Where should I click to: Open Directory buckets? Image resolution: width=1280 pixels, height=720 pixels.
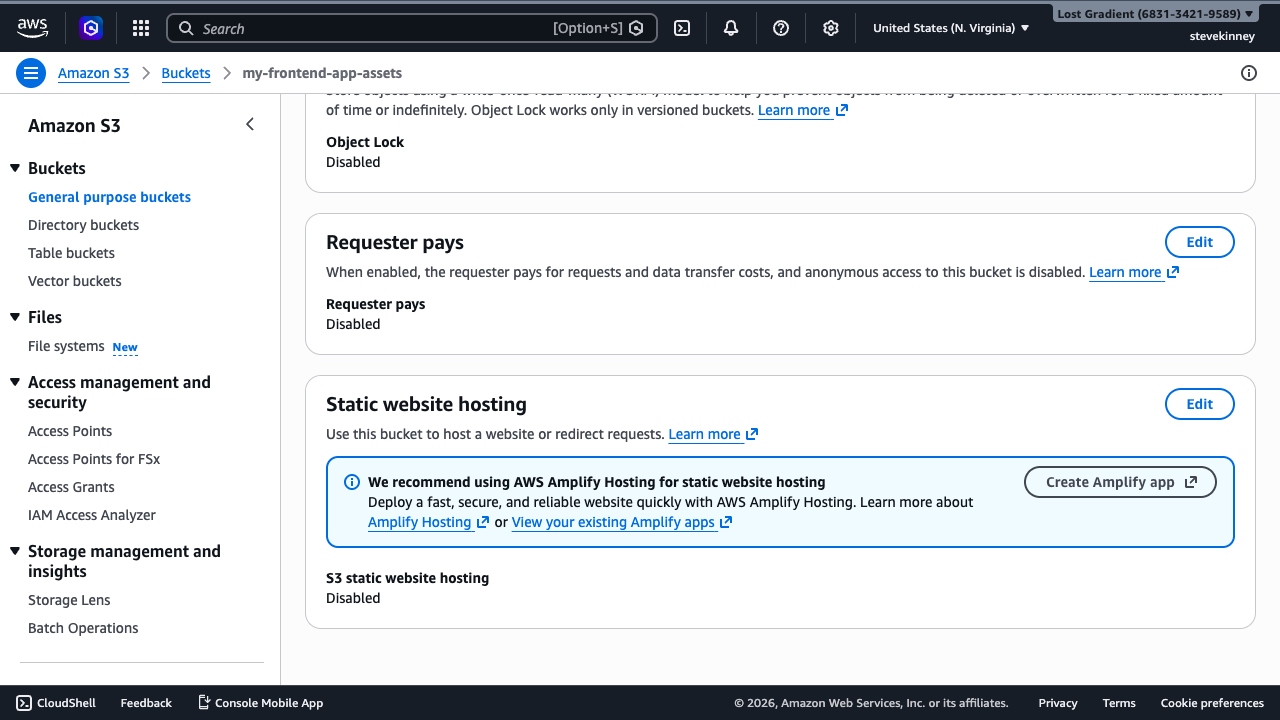pos(83,225)
